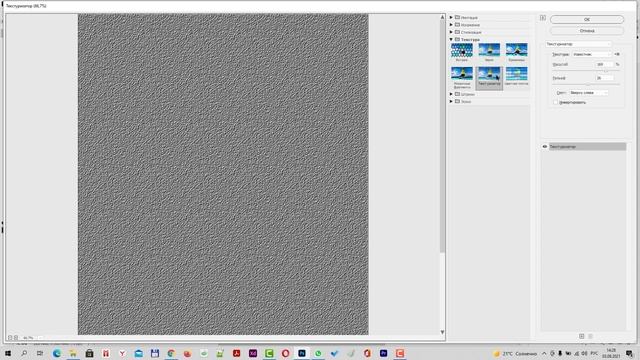
Task: Click the taskbar clock and date
Action: pyautogui.click(x=611, y=353)
